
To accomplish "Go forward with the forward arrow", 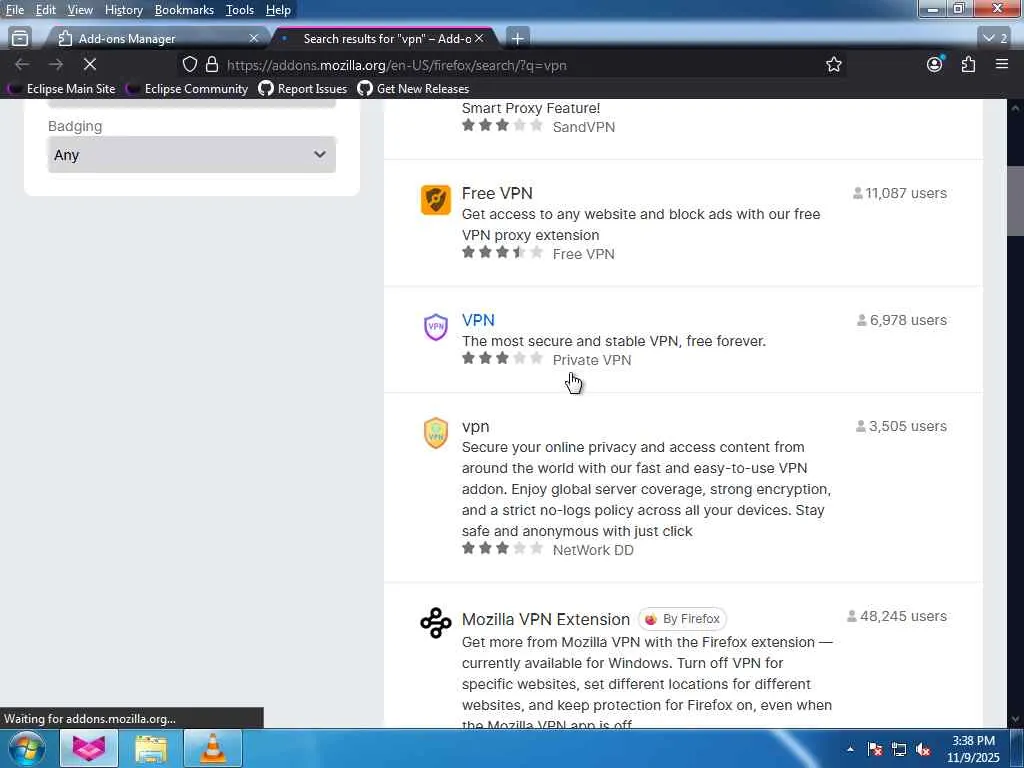I will pyautogui.click(x=56, y=64).
